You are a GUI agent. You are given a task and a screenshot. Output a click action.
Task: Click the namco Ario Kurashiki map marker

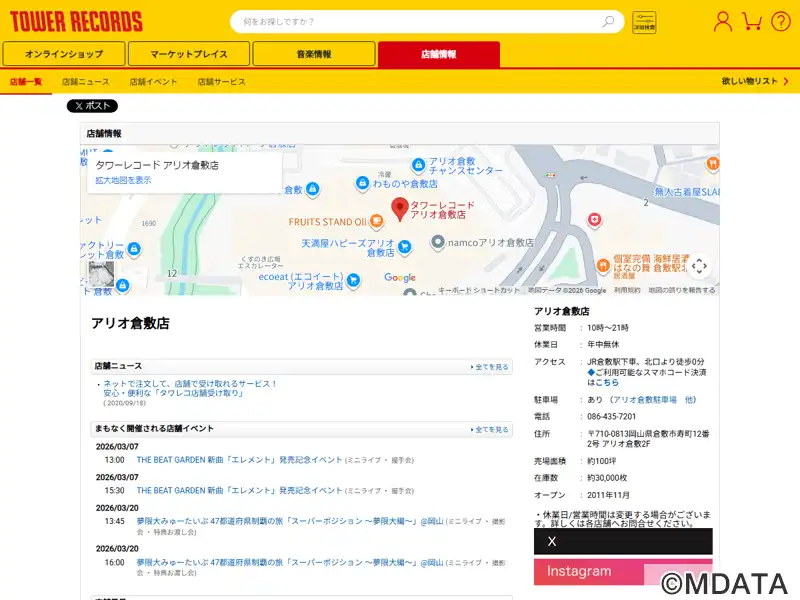click(438, 243)
